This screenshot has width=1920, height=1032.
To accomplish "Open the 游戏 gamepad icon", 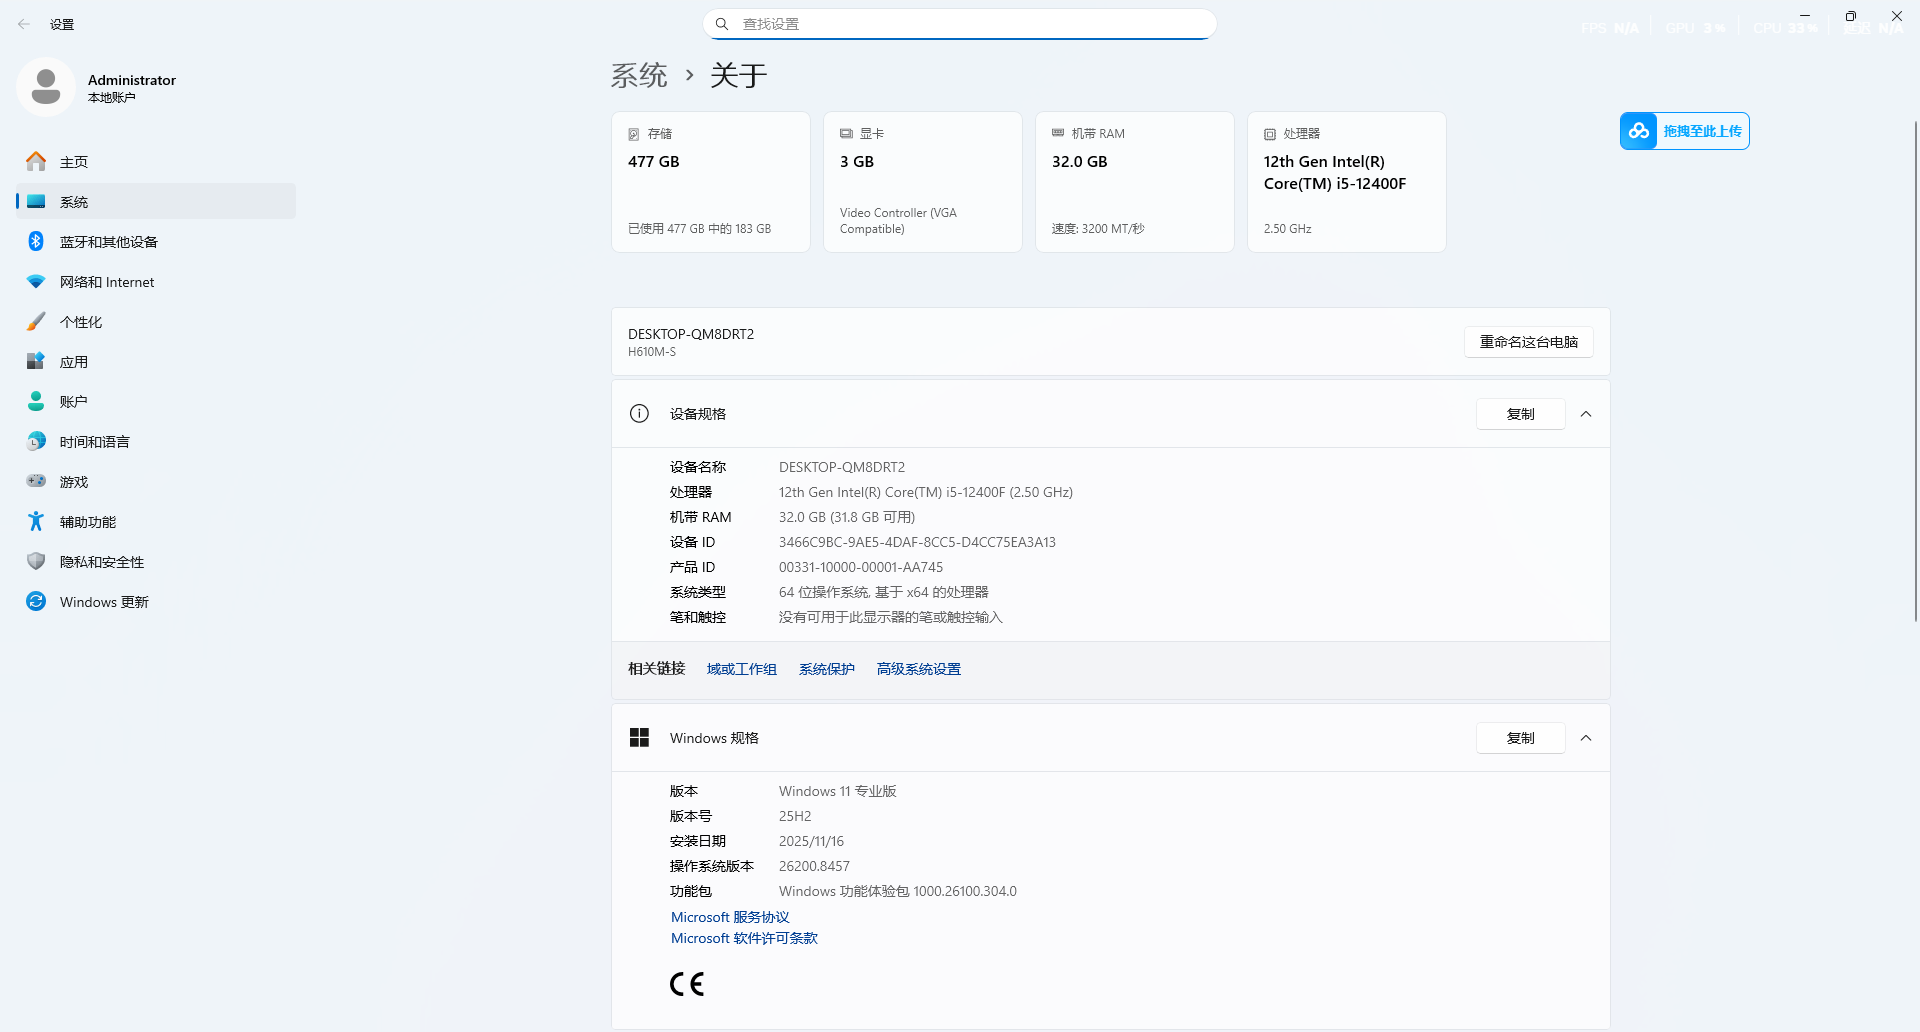I will coord(36,481).
